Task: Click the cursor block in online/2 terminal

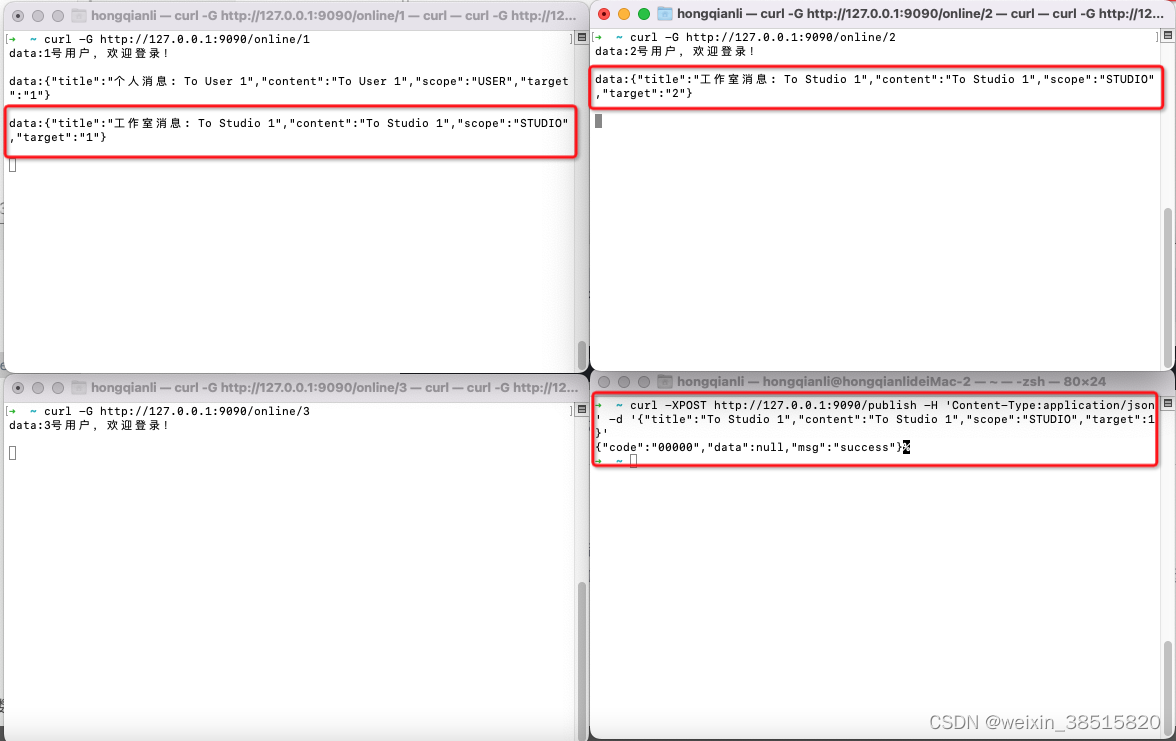Action: tap(598, 121)
